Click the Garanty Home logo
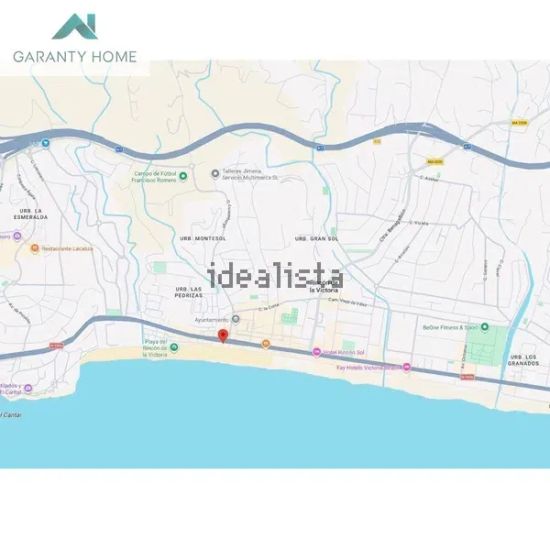The width and height of the screenshot is (550, 550). [75, 39]
